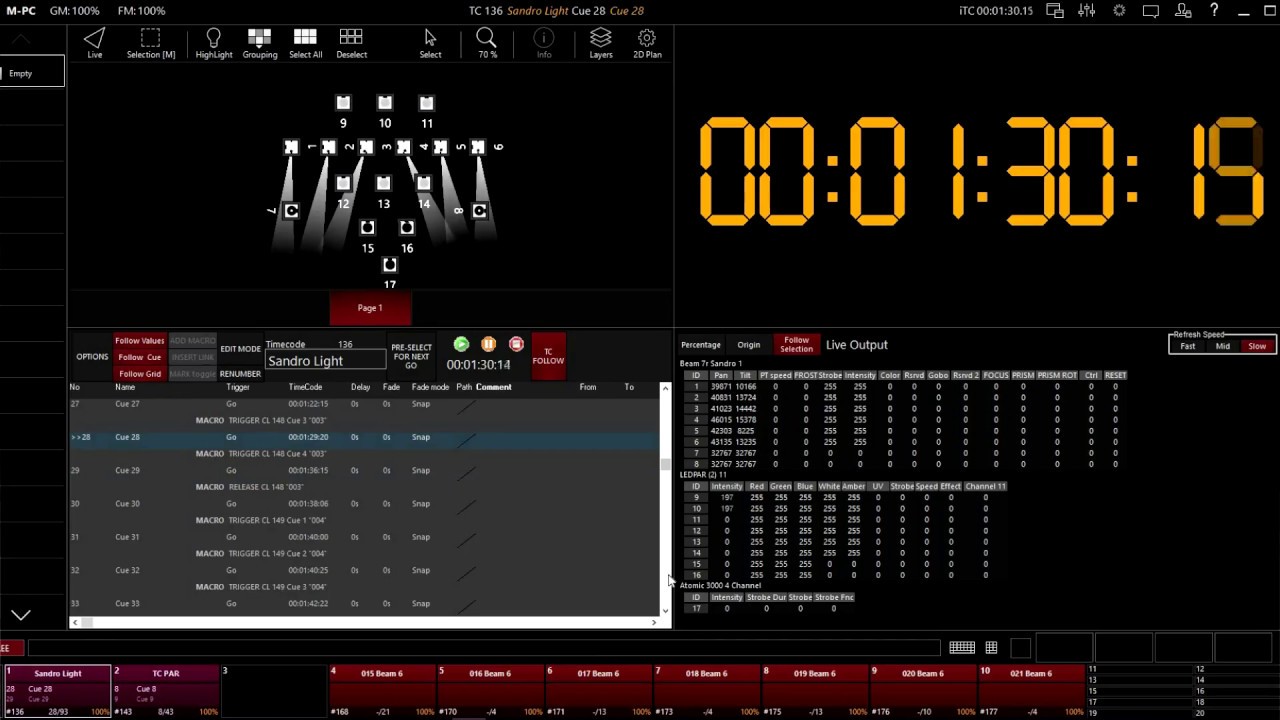Screen dimensions: 1280x720
Task: Click RENUMBER button
Action: pos(240,374)
